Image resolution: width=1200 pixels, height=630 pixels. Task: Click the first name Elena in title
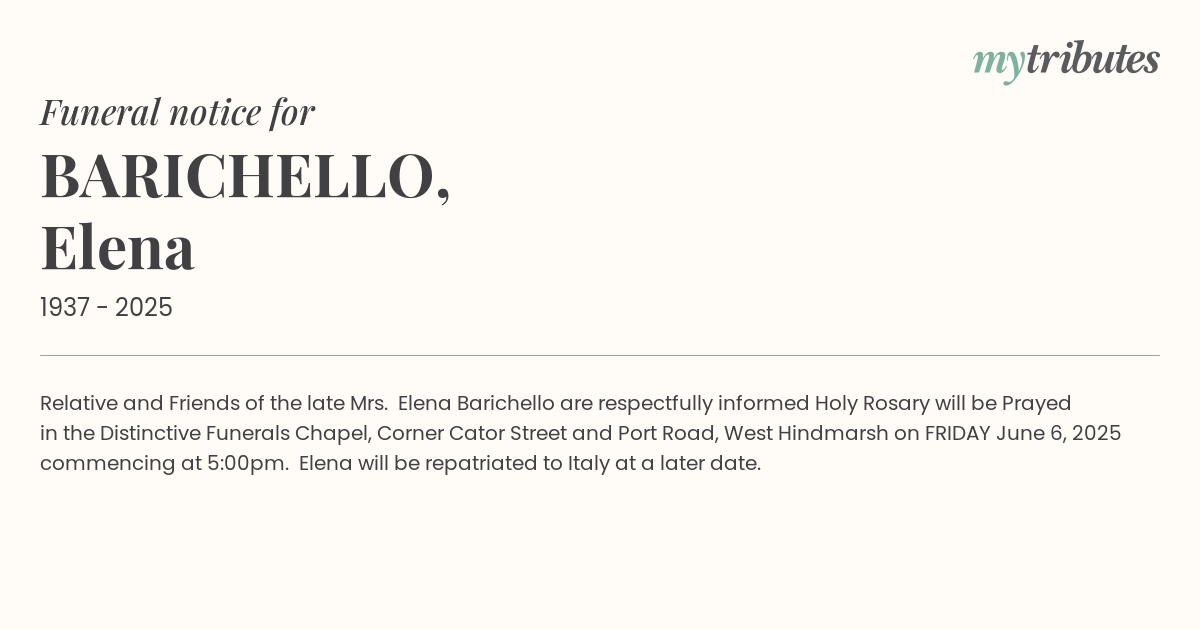[117, 247]
